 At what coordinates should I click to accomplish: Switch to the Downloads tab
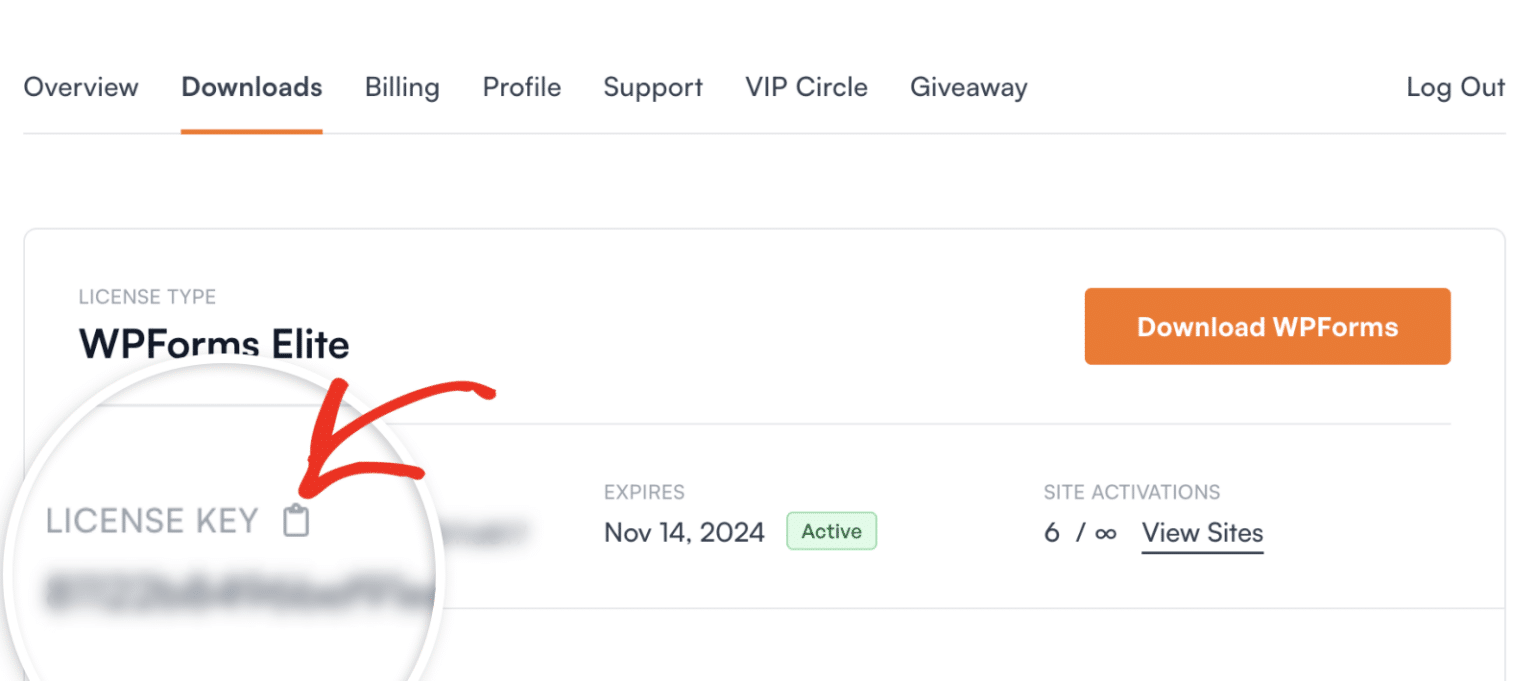coord(251,88)
